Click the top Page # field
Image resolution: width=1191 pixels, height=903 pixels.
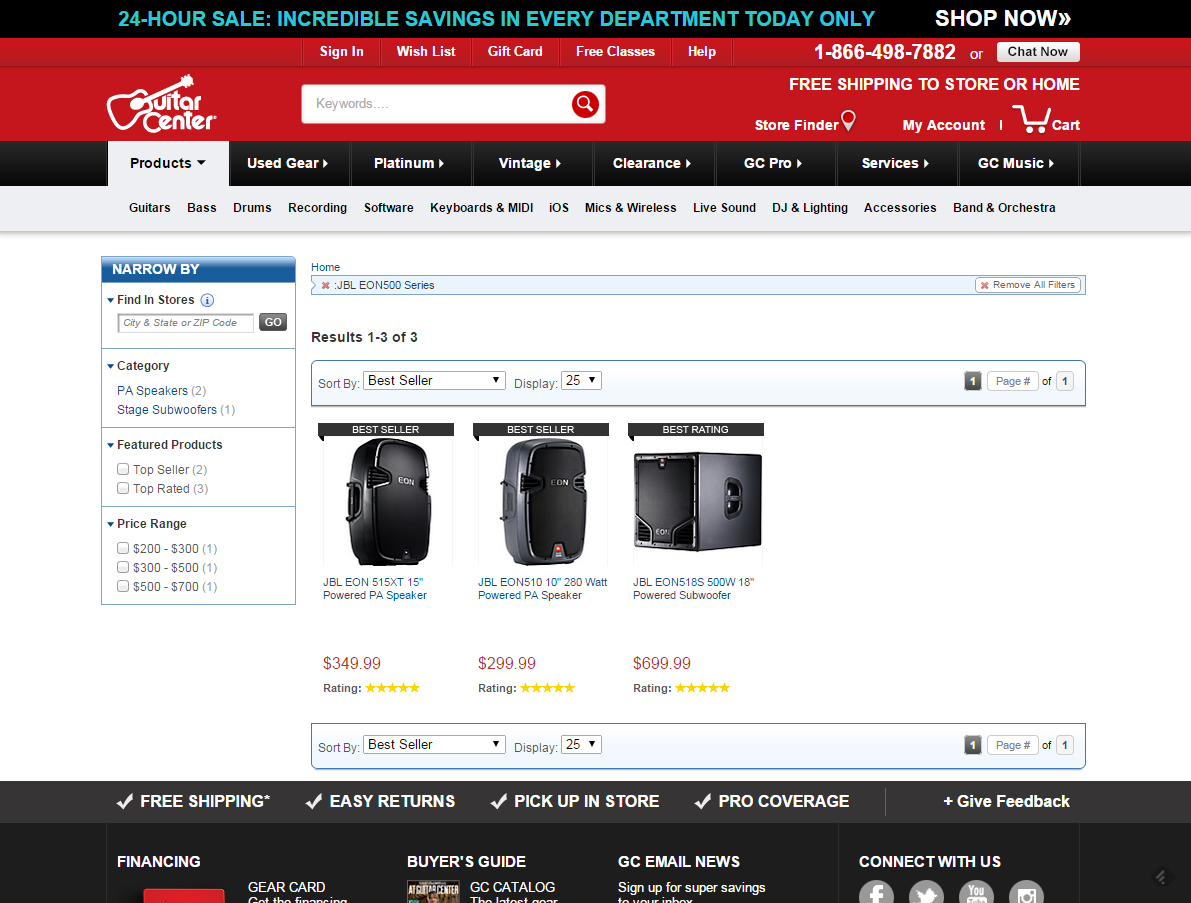(1013, 381)
